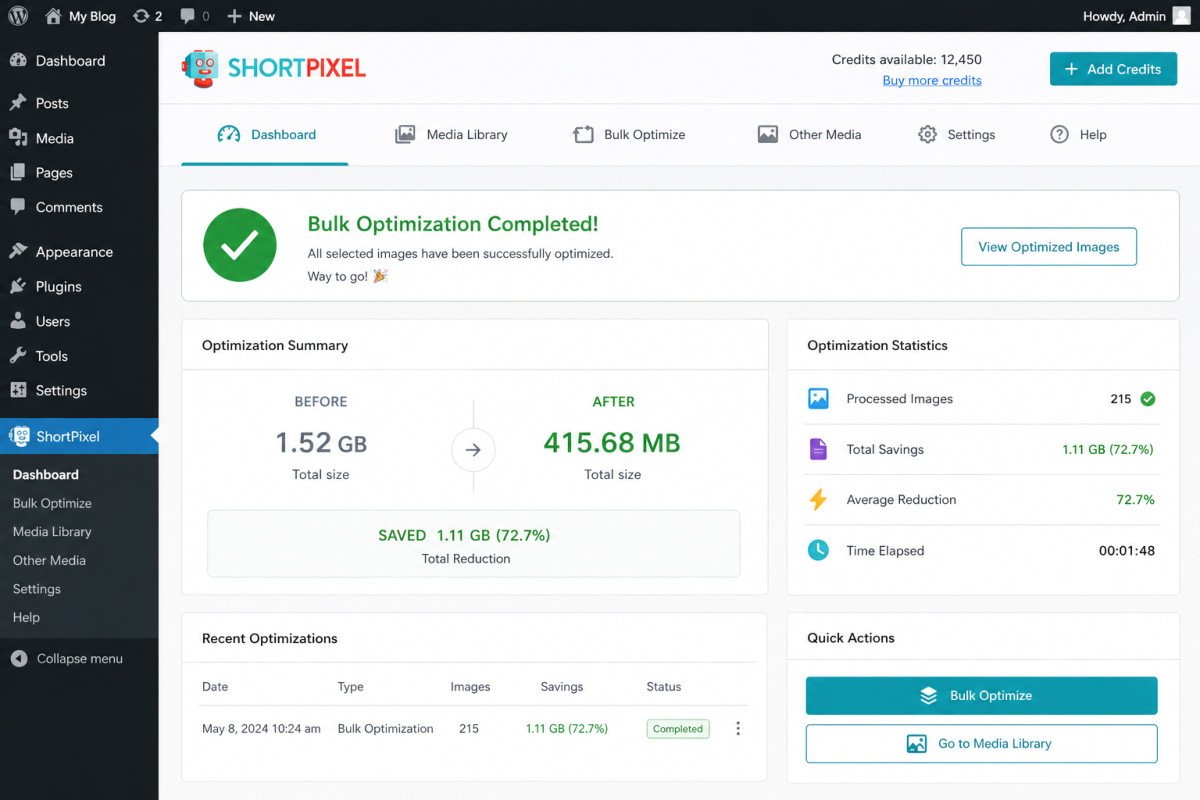1200x800 pixels.
Task: Open the comments bubble in the admin bar
Action: (x=195, y=16)
